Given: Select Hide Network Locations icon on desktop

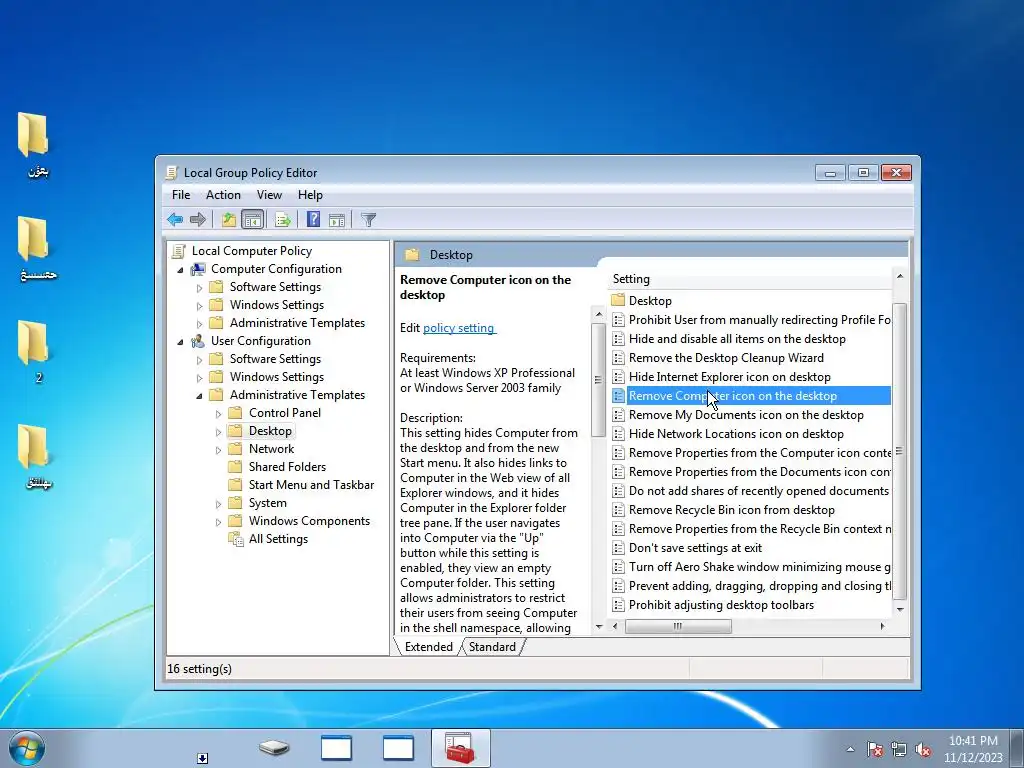Looking at the screenshot, I should click(x=751, y=434).
